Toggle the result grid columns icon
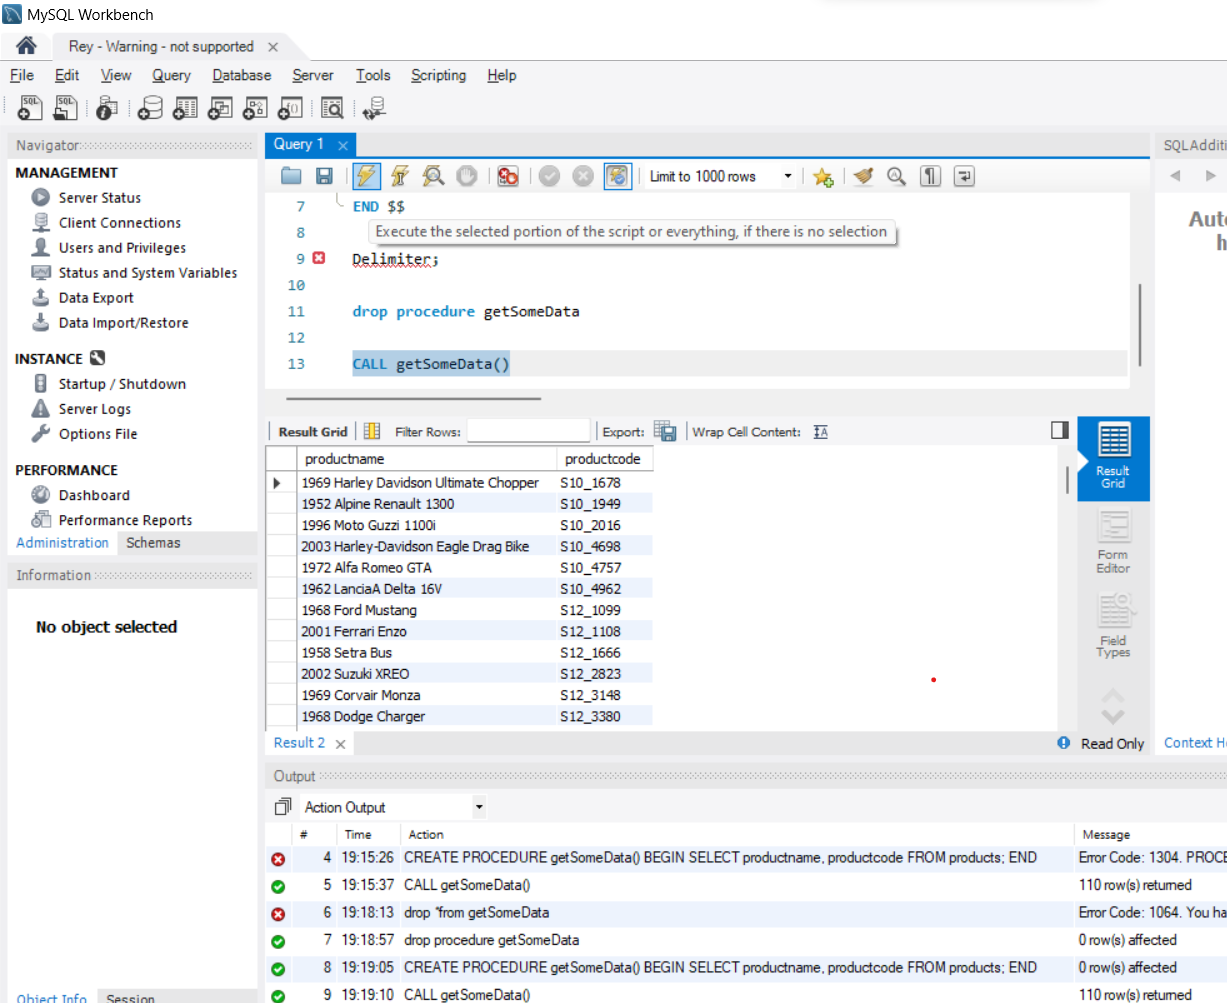 pyautogui.click(x=372, y=431)
